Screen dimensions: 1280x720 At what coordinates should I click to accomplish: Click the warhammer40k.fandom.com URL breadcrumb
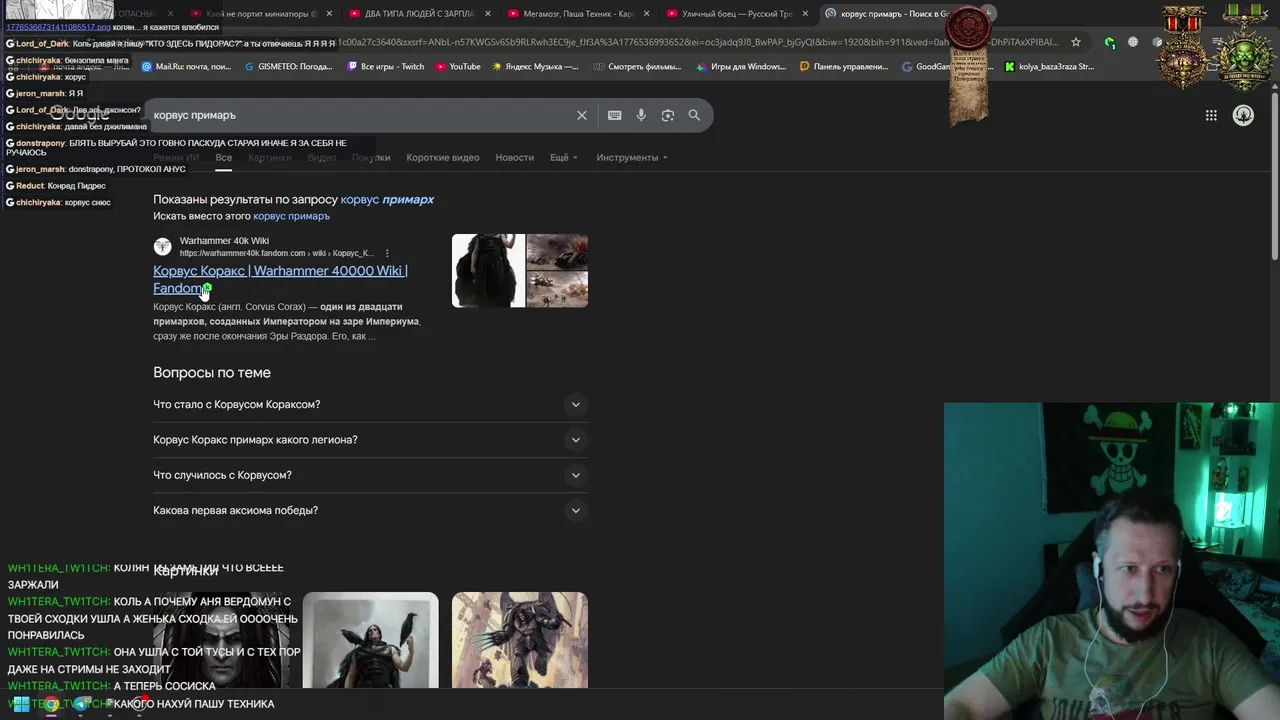coord(275,254)
